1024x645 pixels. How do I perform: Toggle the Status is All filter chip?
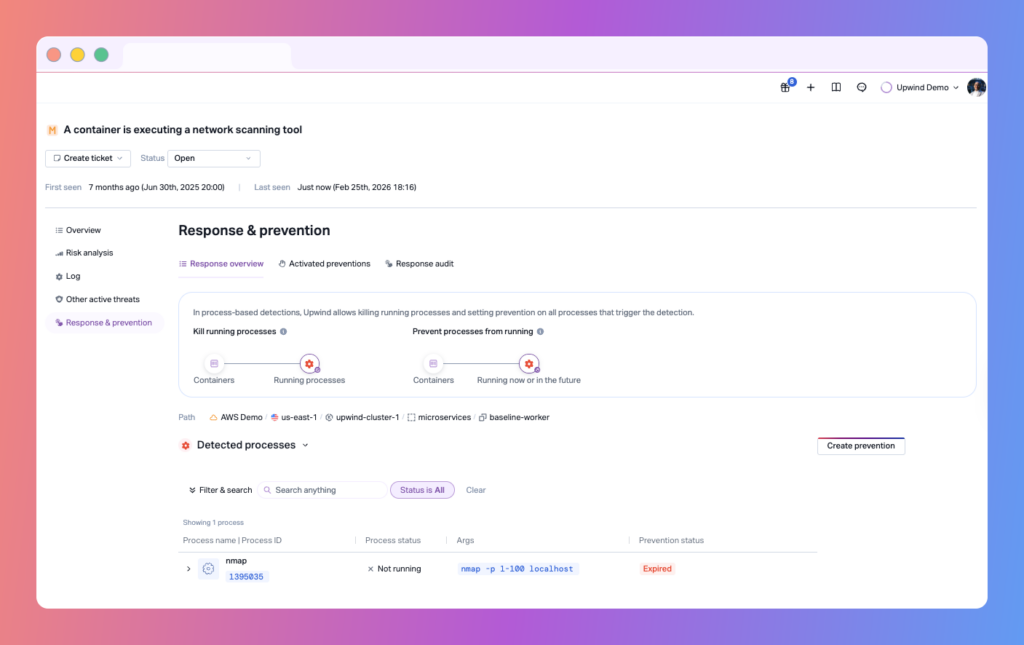click(x=422, y=490)
